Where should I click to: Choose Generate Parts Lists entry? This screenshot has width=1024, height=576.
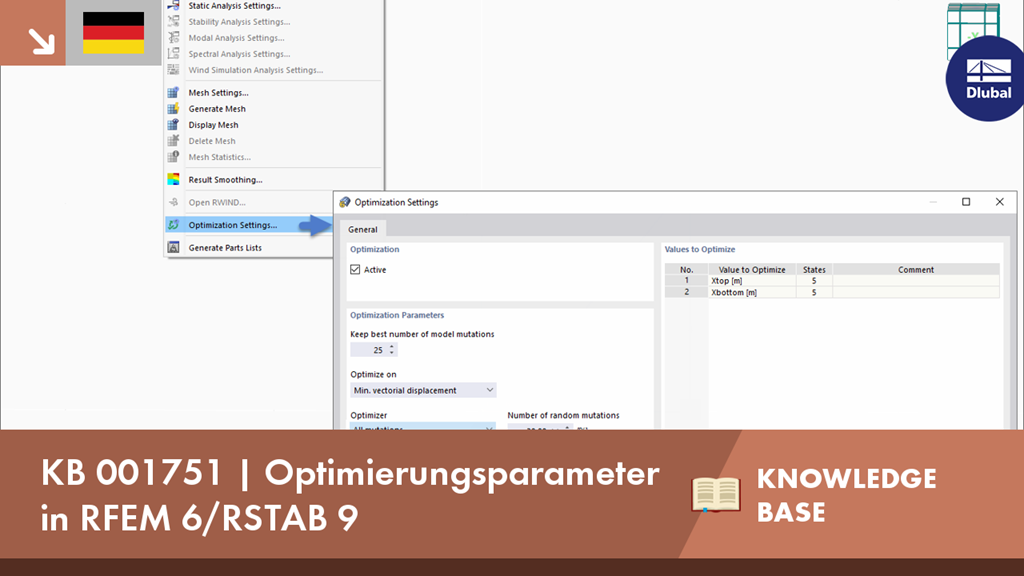[225, 248]
